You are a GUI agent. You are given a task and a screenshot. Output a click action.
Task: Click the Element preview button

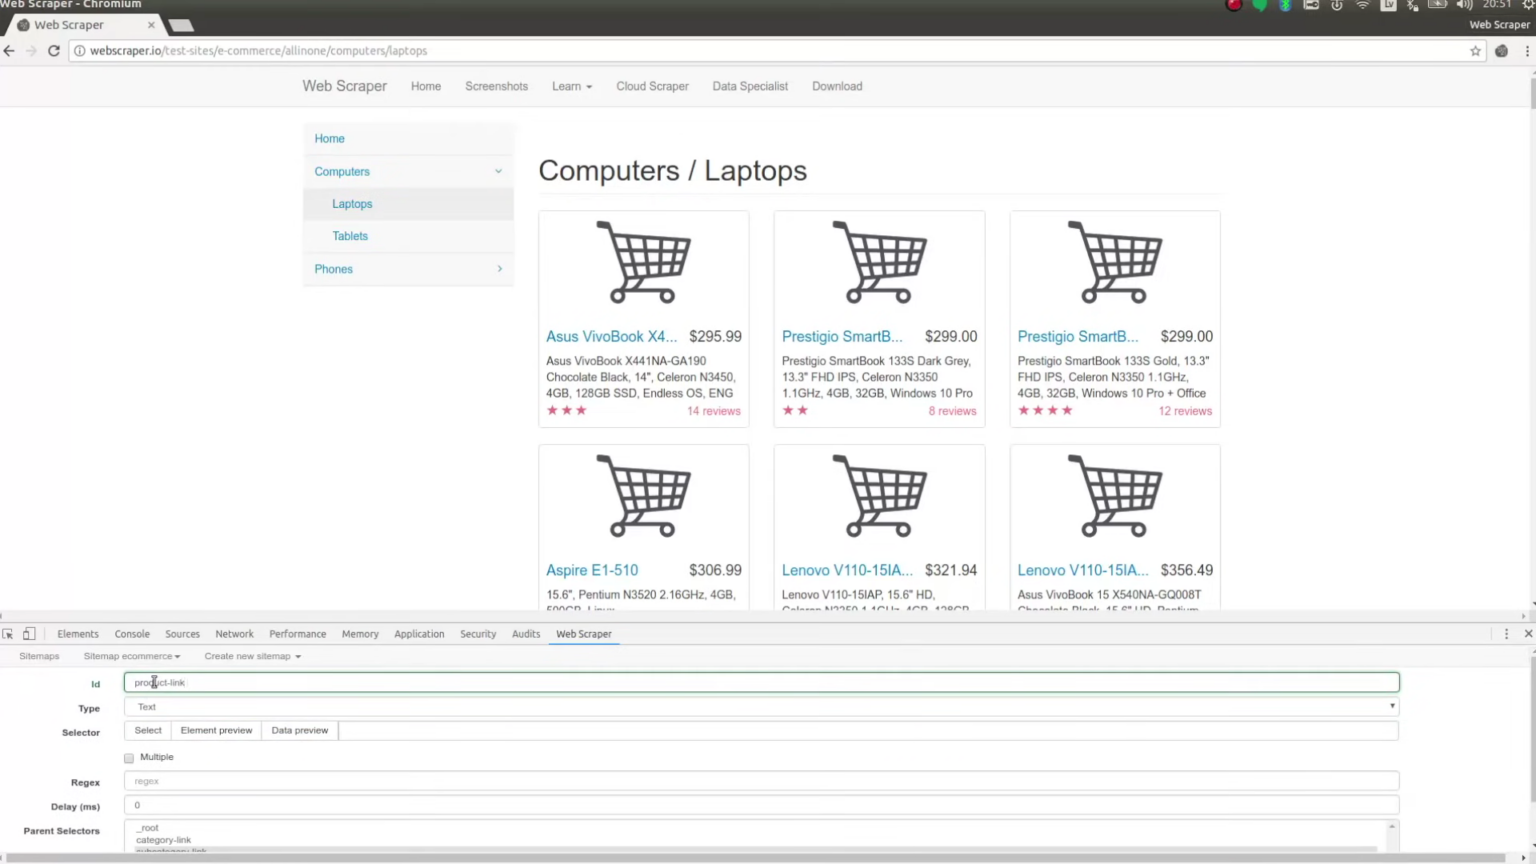tap(216, 731)
